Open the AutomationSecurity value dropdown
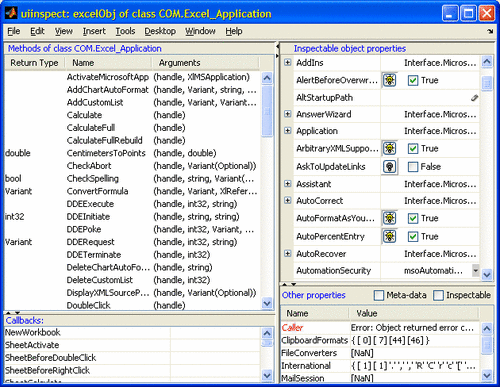Image resolution: width=500 pixels, height=387 pixels. [x=476, y=270]
